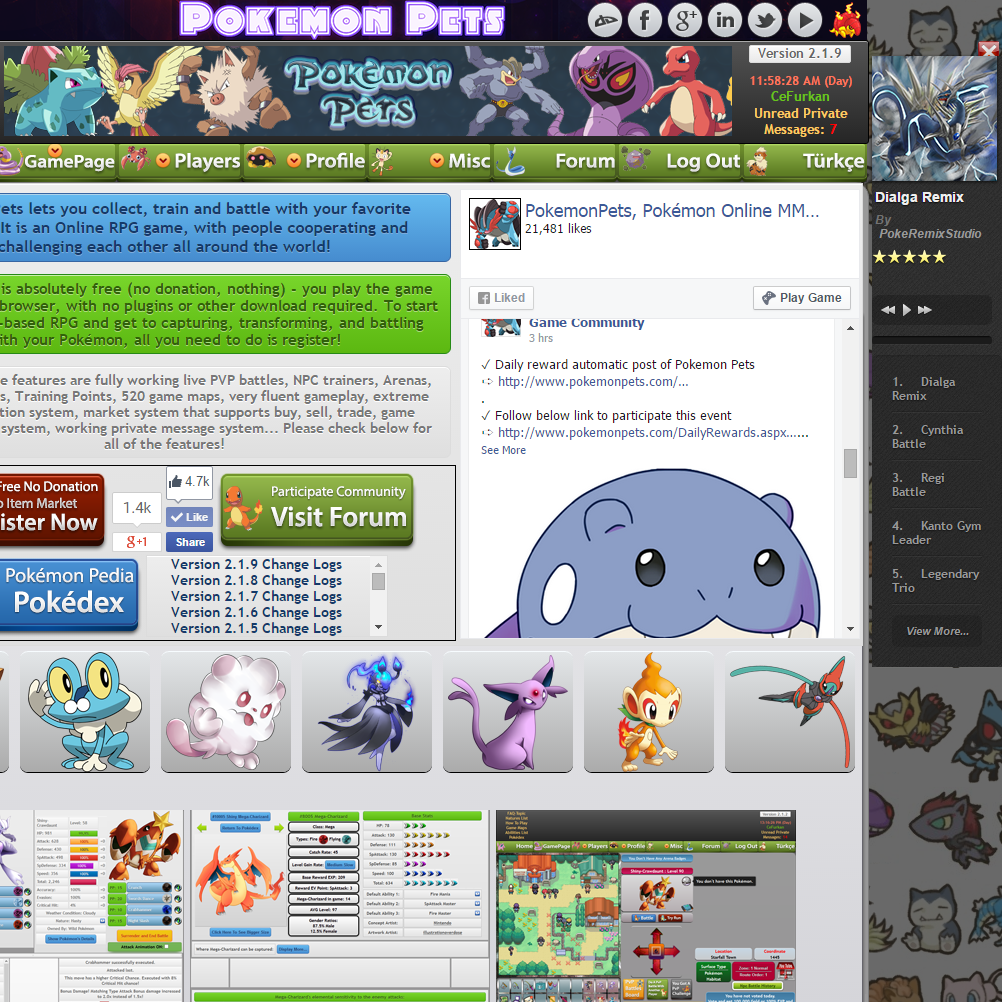The width and height of the screenshot is (1002, 1002).
Task: Open the Game Community post author link
Action: point(586,323)
